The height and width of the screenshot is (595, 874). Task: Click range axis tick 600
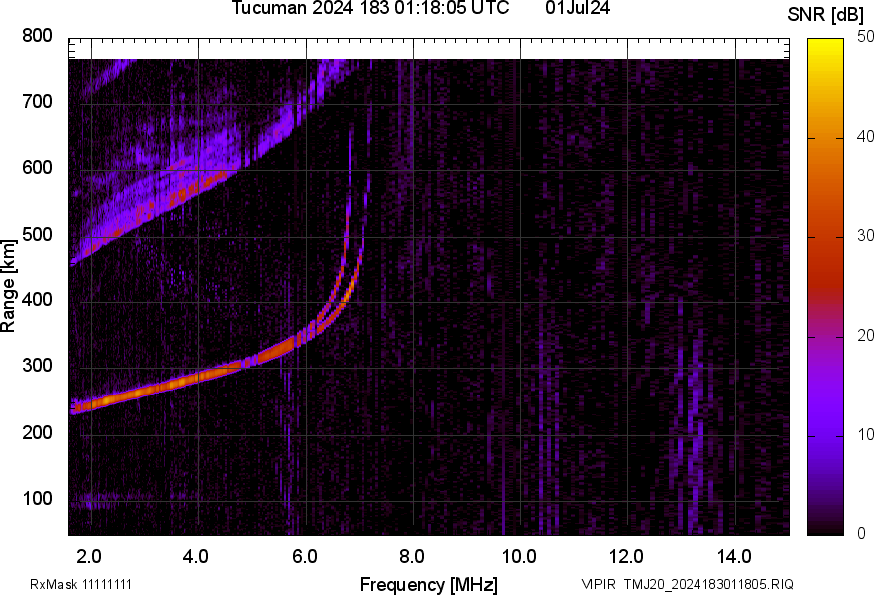tap(37, 168)
